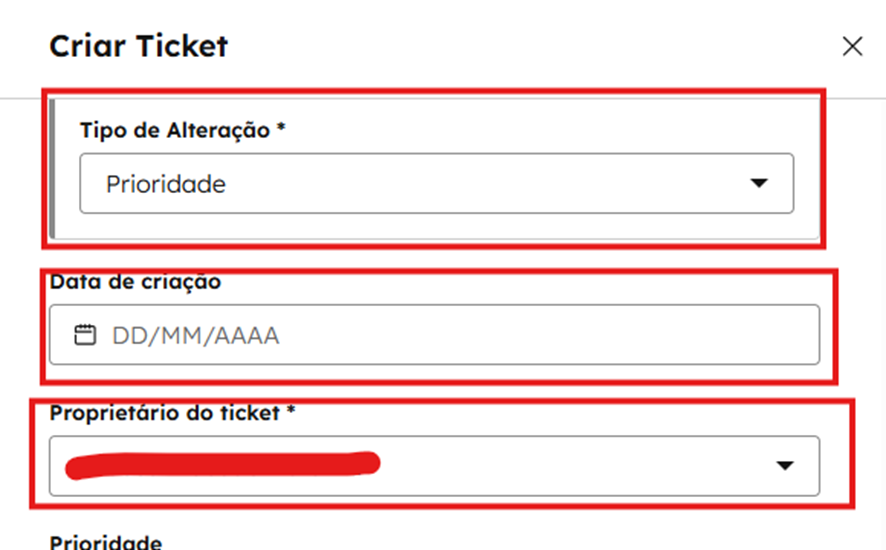886x550 pixels.
Task: Click the DD/MM/AAAA placeholder text
Action: pos(195,335)
